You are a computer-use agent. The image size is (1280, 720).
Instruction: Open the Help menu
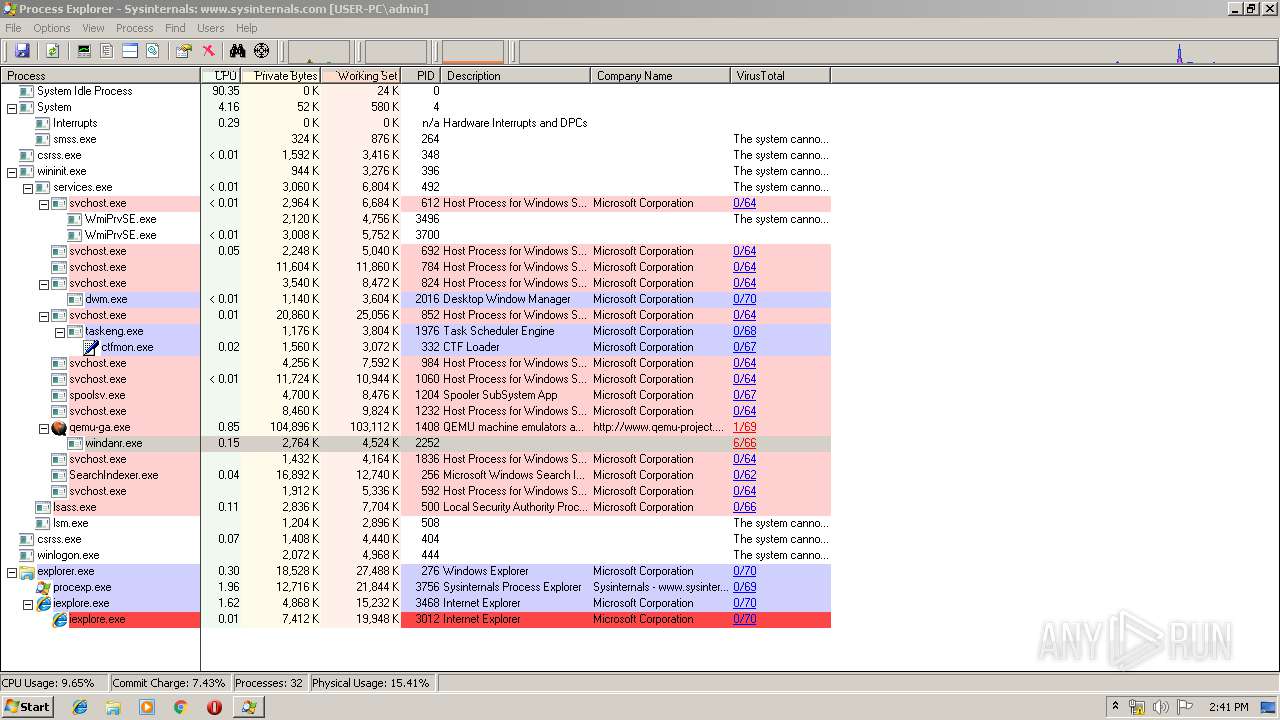point(246,28)
